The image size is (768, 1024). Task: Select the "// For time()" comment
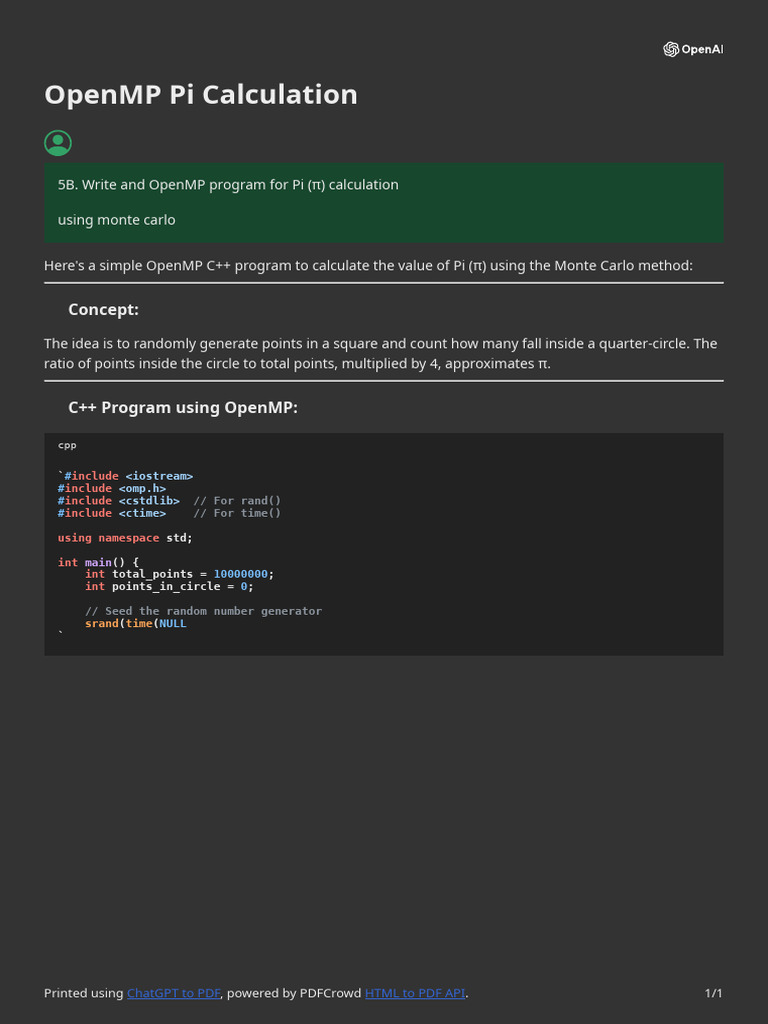[237, 513]
